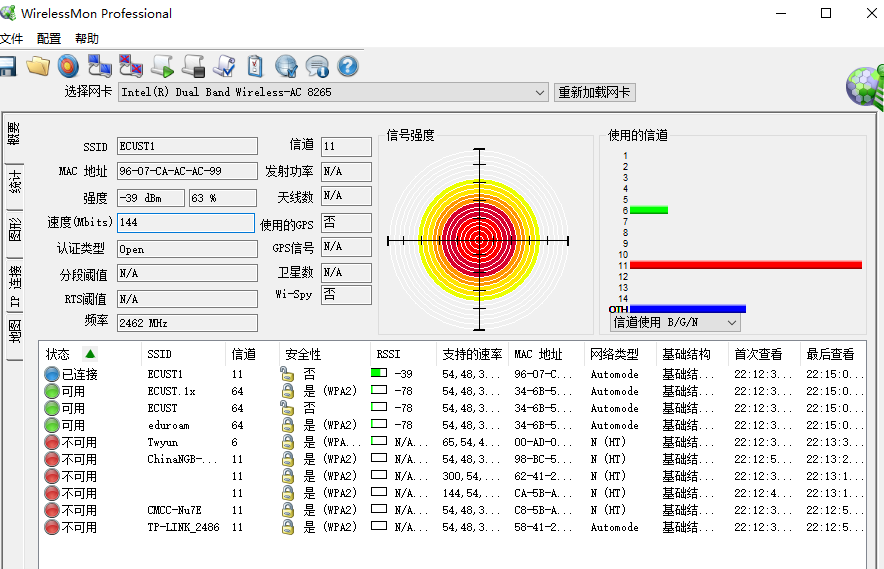Click the WirelessMon globe logo at right

(x=865, y=86)
